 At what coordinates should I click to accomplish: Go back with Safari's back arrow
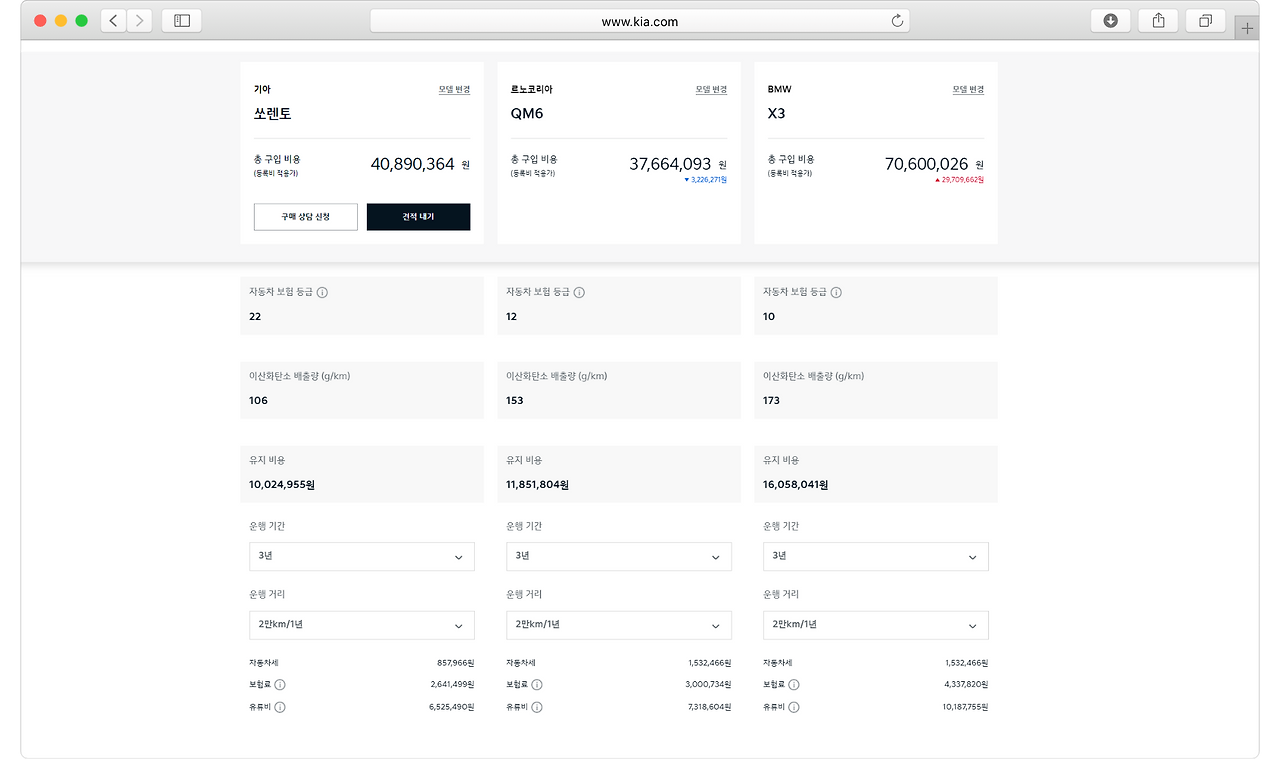pos(114,20)
